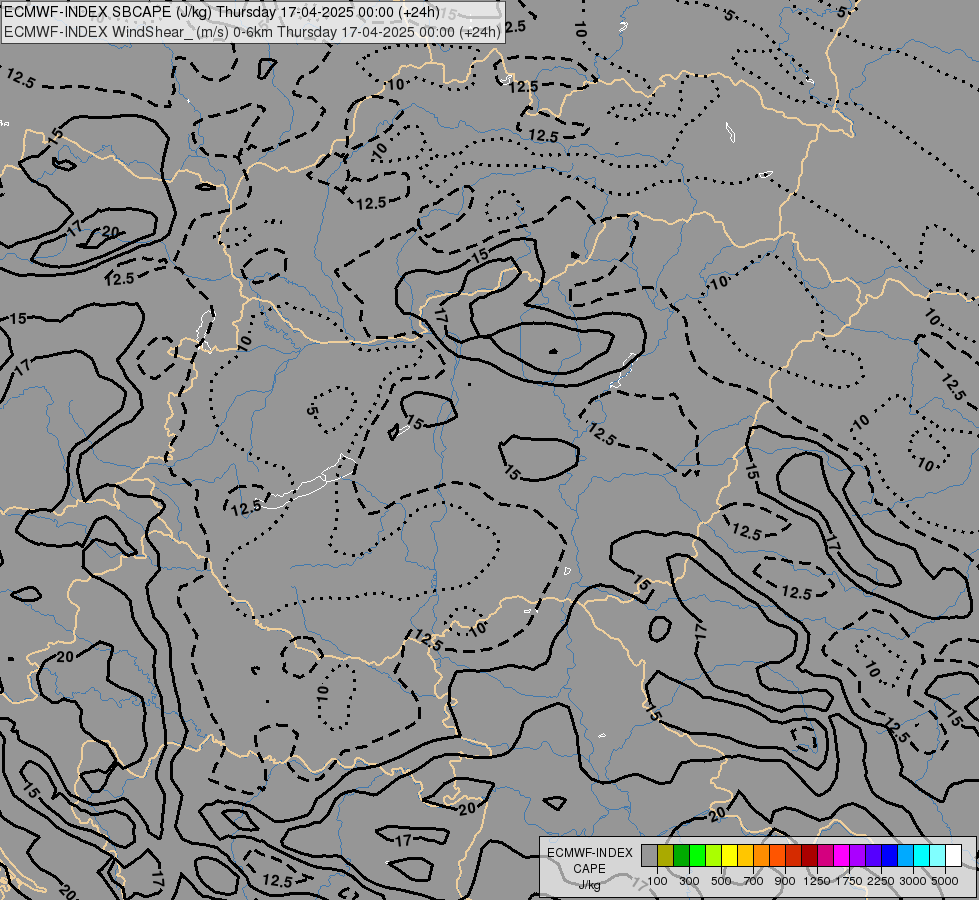Choose the bright green CAPE legend swatch

point(697,855)
